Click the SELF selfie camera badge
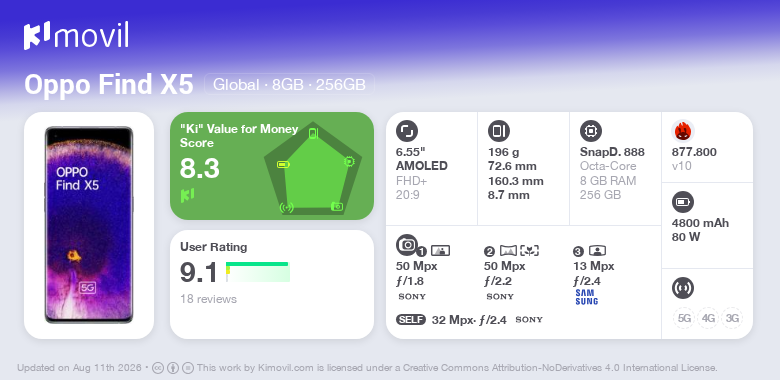This screenshot has width=780, height=380. click(411, 319)
